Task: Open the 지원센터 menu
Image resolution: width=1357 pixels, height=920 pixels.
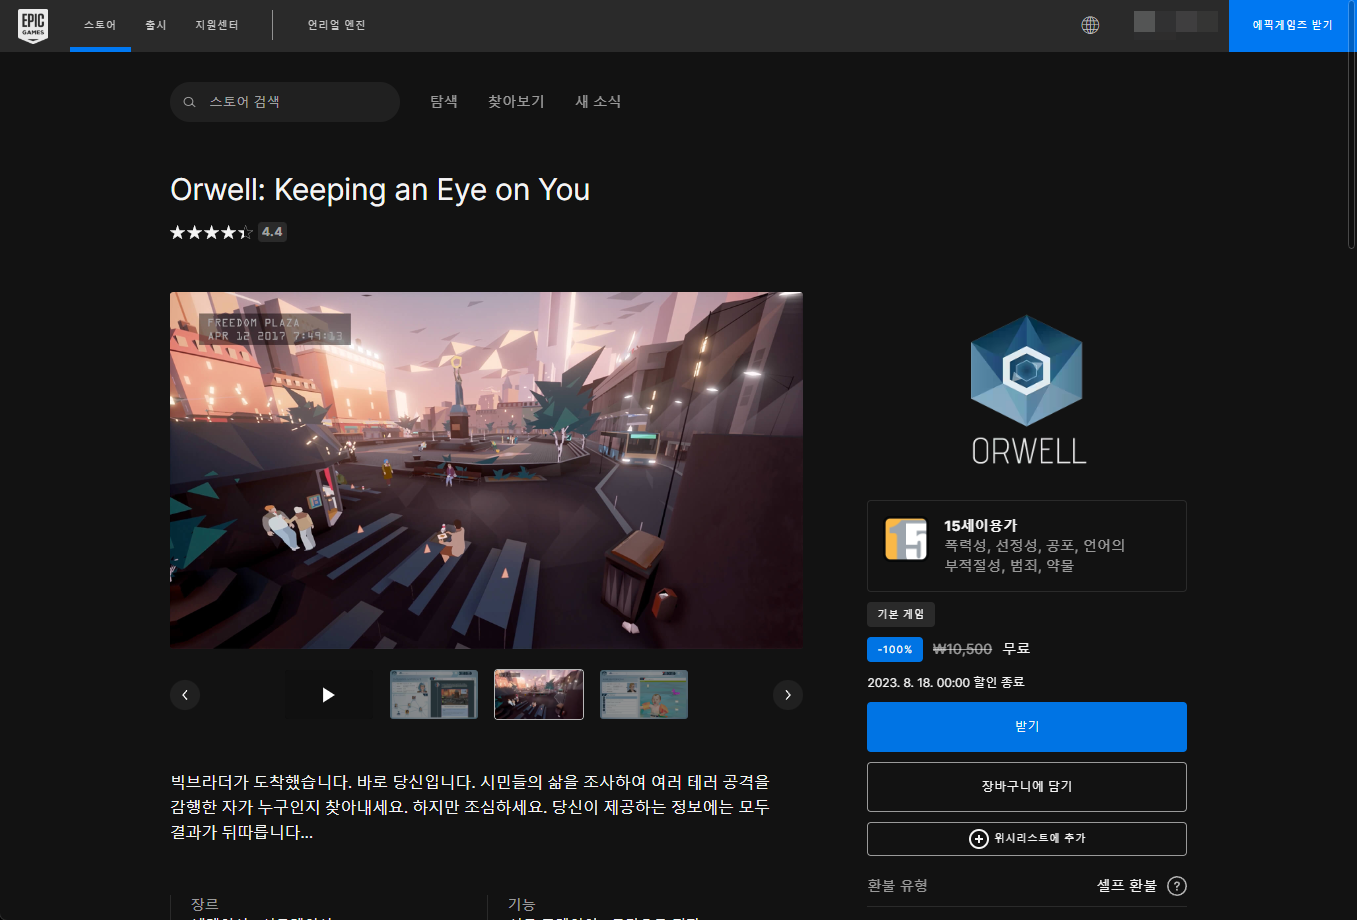Action: pyautogui.click(x=217, y=25)
